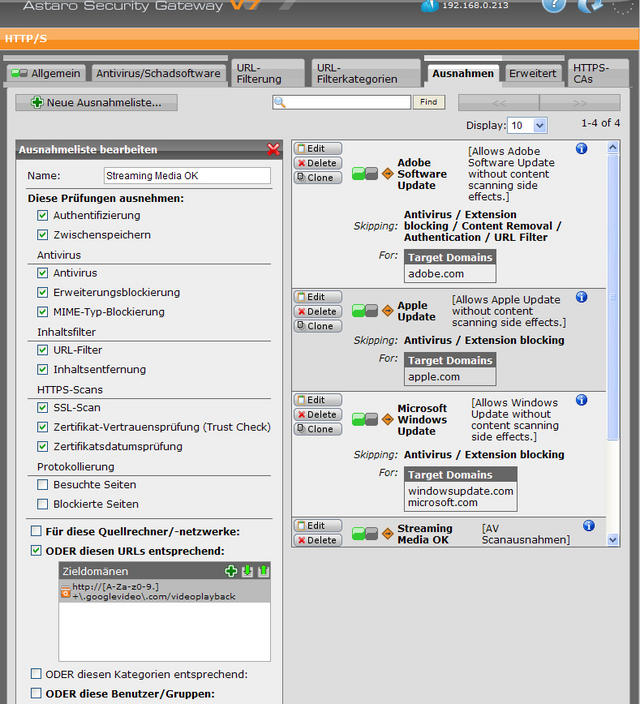The image size is (640, 704).
Task: Click the magnifier icon in search field
Action: click(x=279, y=102)
